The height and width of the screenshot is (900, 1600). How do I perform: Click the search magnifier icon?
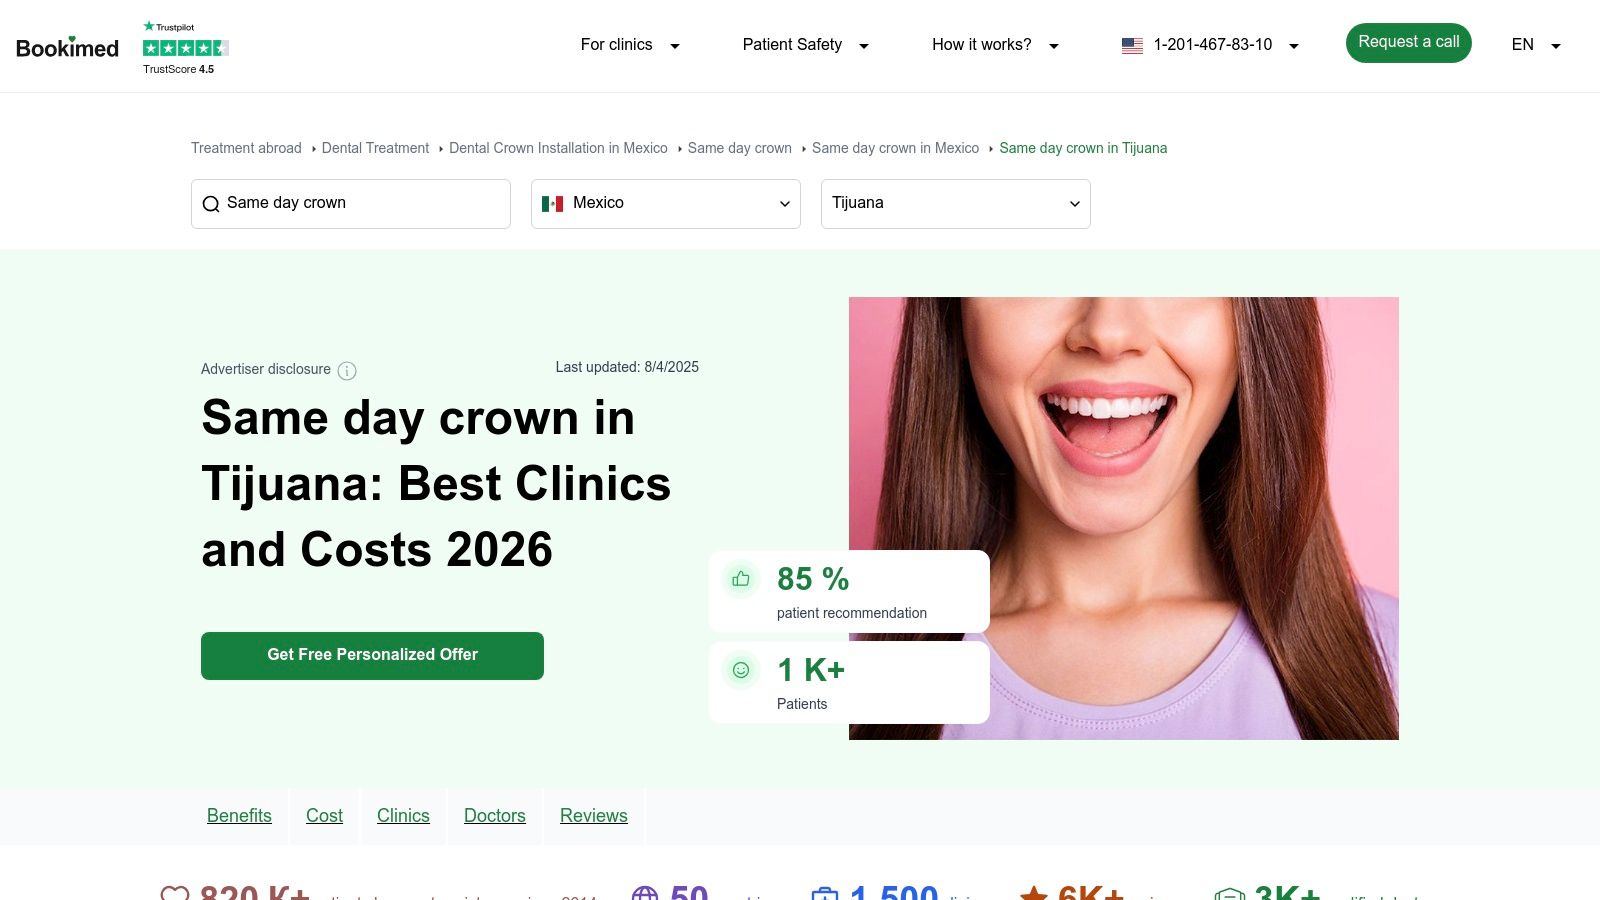coord(211,204)
